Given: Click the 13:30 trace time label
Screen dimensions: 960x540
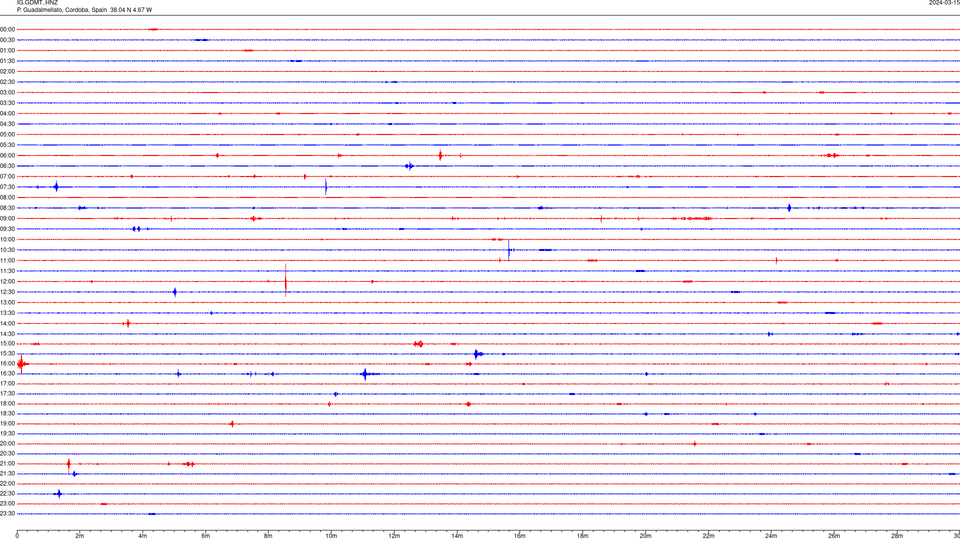Looking at the screenshot, I should (x=7, y=313).
